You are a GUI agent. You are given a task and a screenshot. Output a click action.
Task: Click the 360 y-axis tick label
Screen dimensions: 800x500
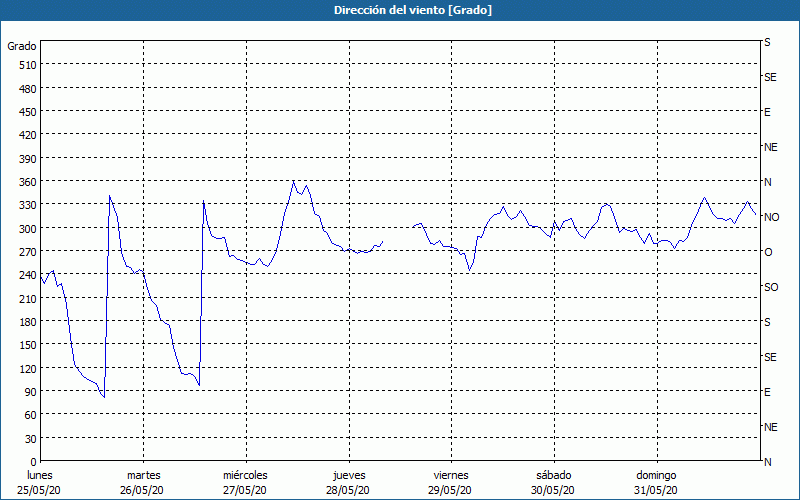pyautogui.click(x=28, y=182)
